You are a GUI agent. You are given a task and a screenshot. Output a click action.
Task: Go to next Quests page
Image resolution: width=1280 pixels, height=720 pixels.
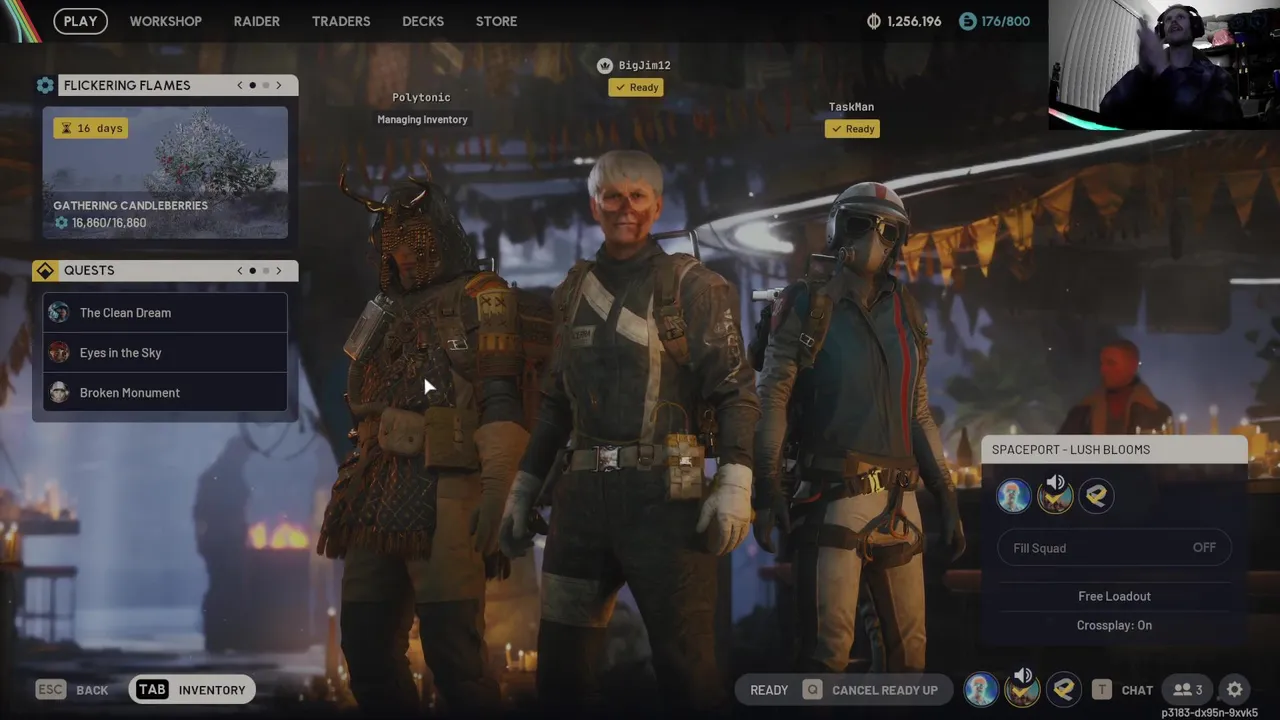click(279, 270)
